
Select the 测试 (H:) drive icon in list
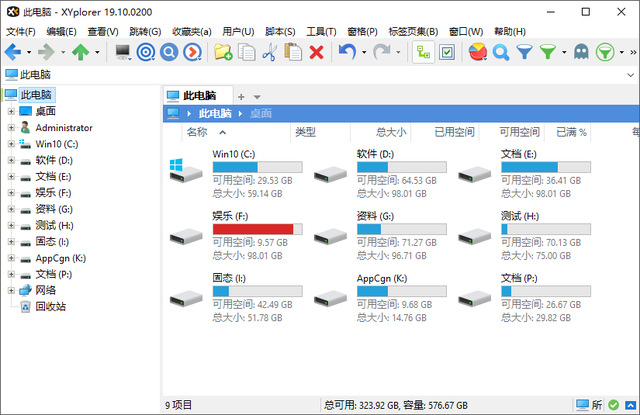474,236
